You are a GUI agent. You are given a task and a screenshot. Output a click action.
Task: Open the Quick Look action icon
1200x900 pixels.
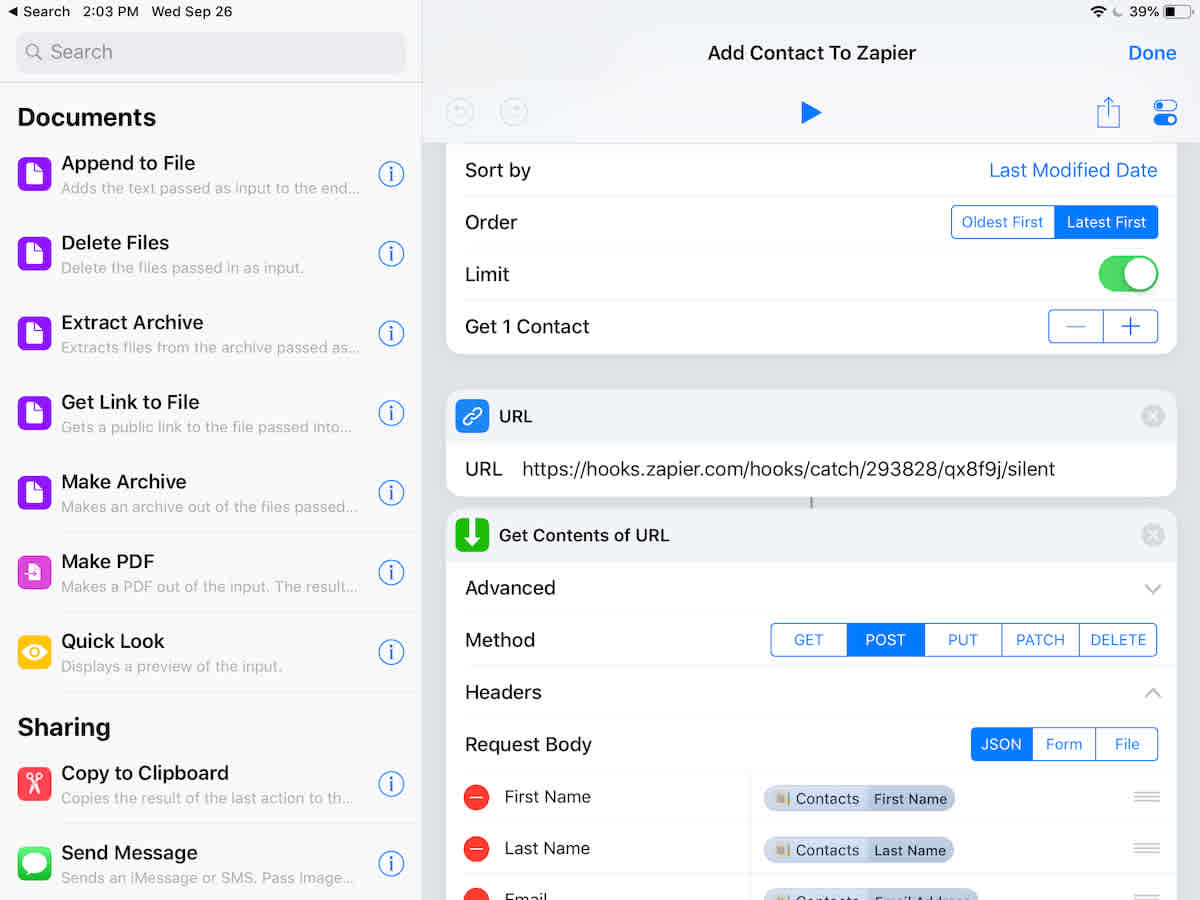[x=33, y=652]
